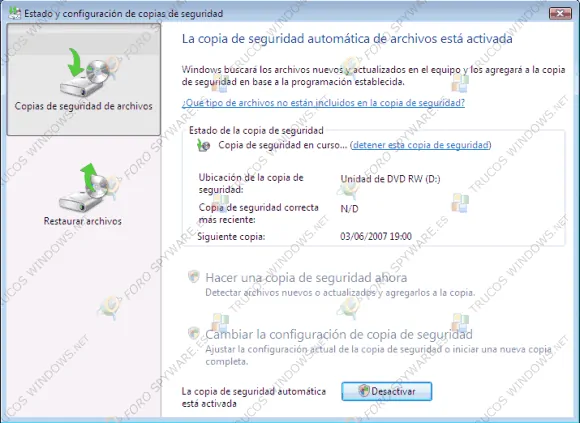Click 'Estado de la copia de seguridad' group label
The image size is (580, 423).
tap(256, 130)
